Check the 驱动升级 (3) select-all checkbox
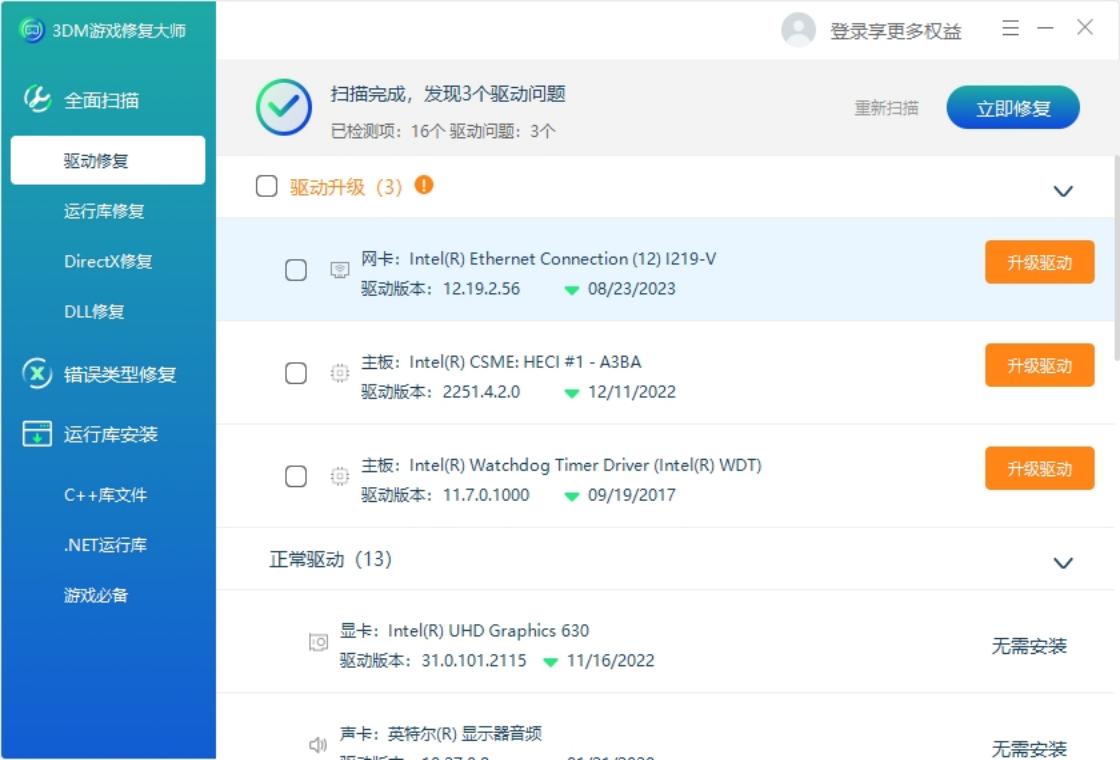Viewport: 1120px width, 760px height. (266, 186)
